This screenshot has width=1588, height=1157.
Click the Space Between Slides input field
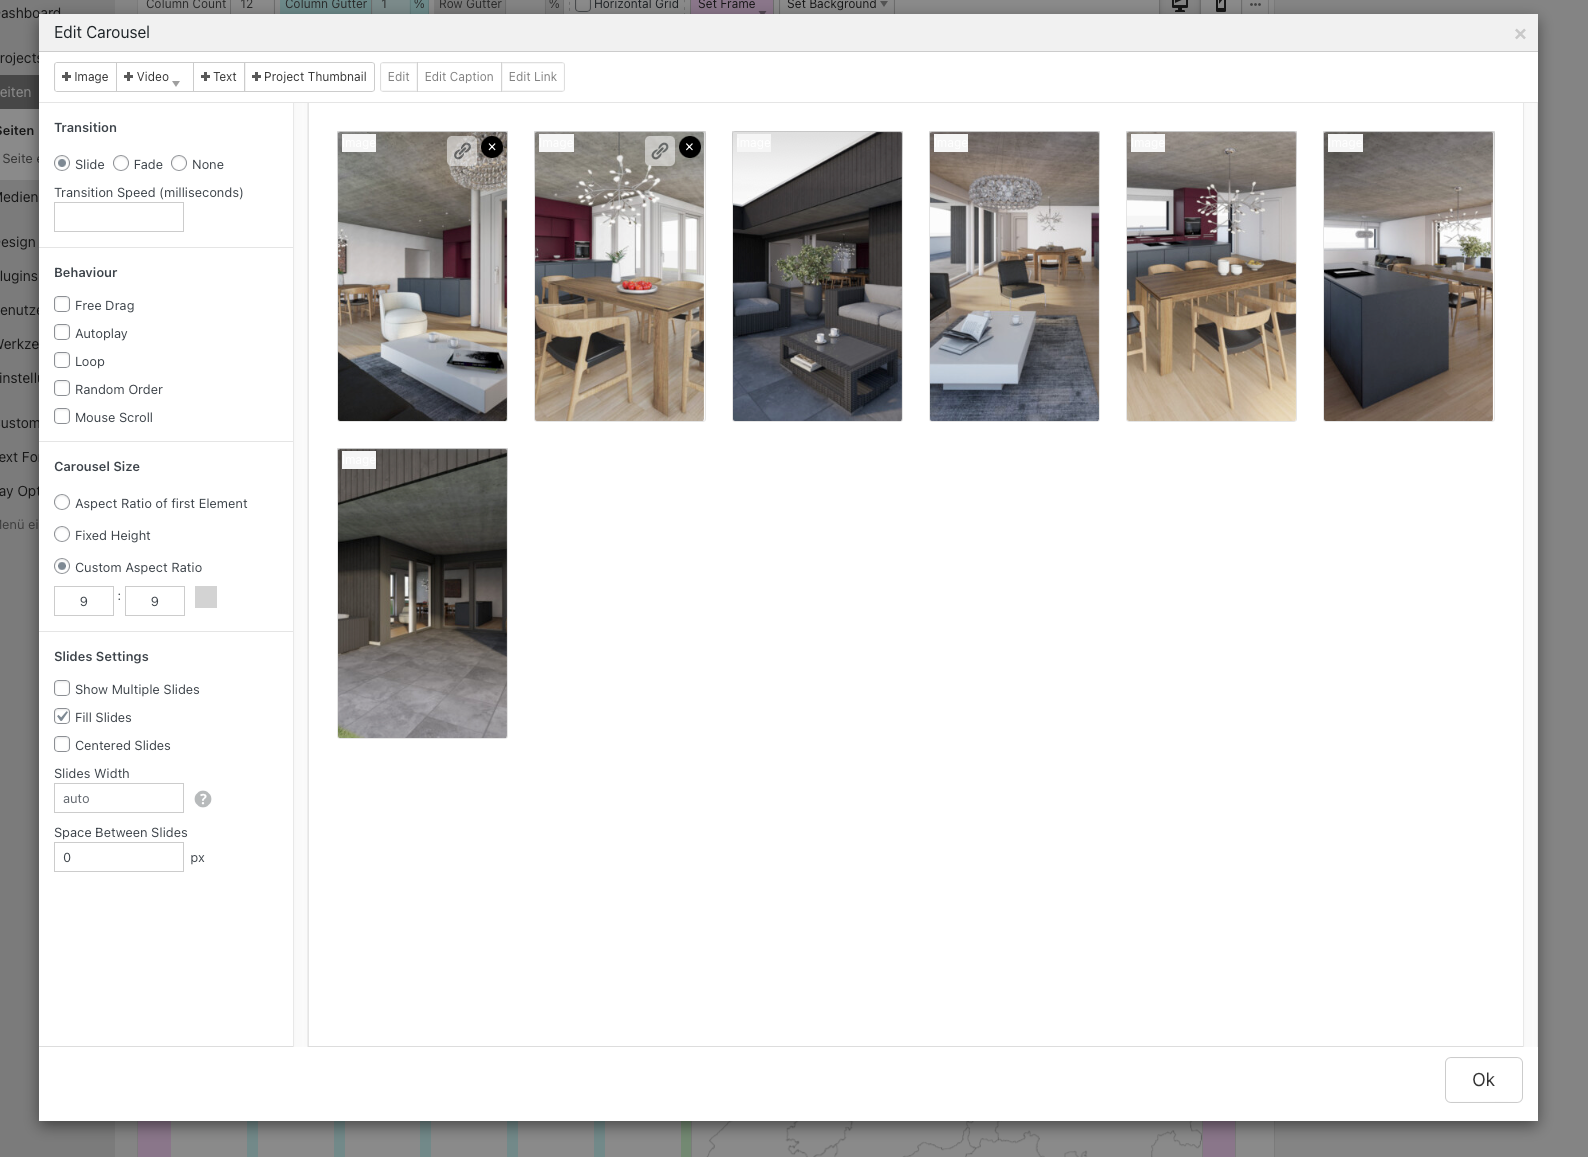coord(119,858)
